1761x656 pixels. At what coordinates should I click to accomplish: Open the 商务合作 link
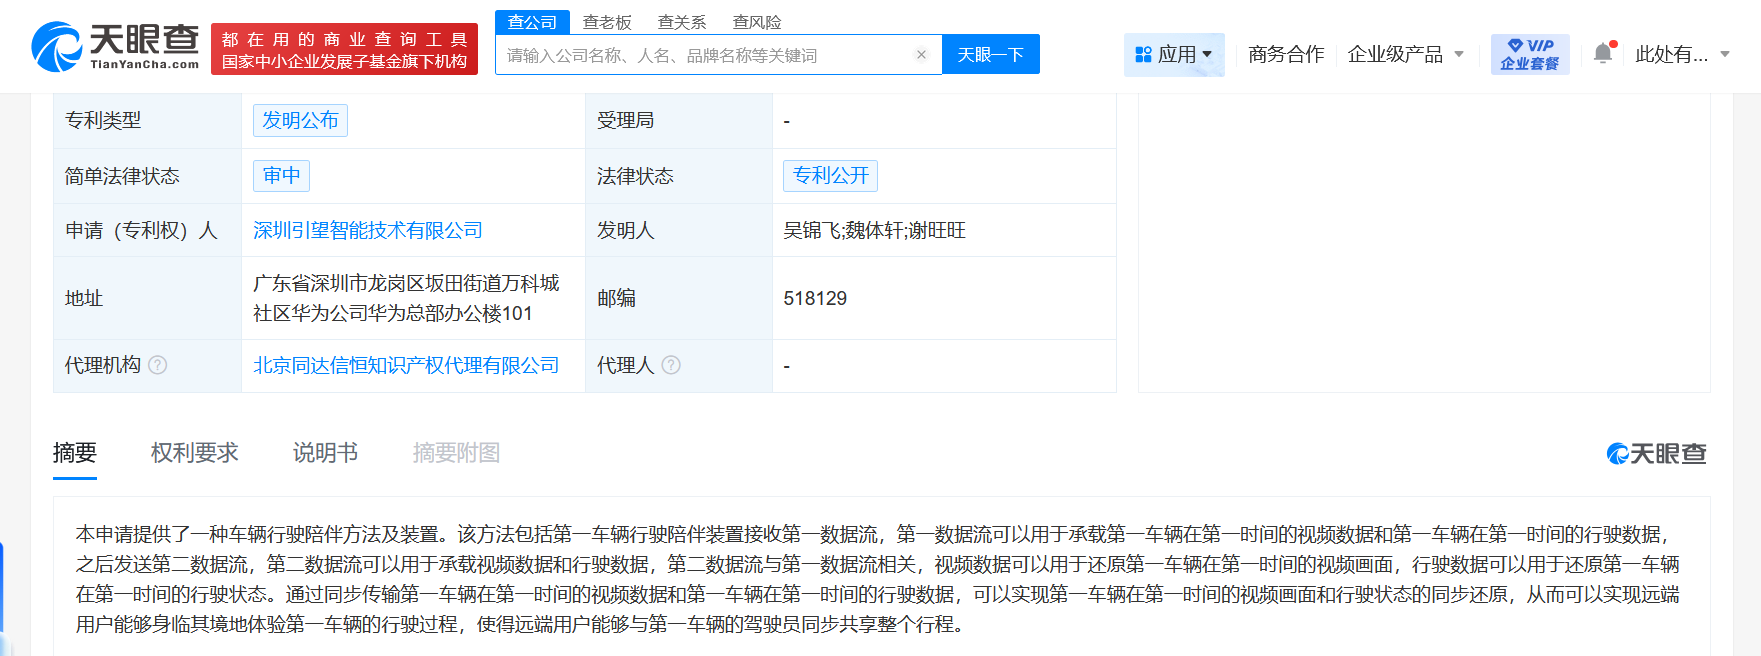pyautogui.click(x=1286, y=54)
